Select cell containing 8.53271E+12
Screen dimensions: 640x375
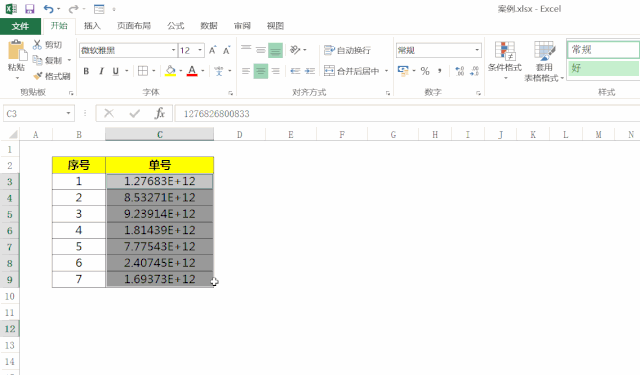pyautogui.click(x=160, y=197)
